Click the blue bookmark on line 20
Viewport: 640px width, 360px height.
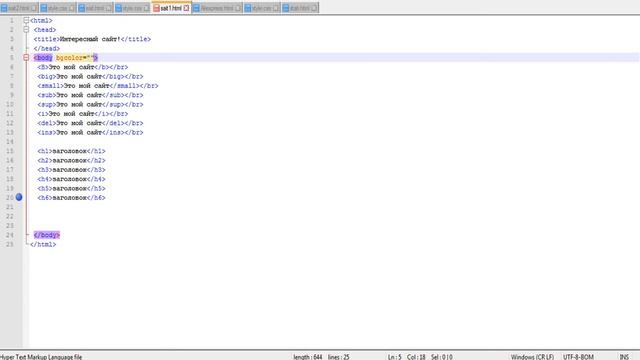point(19,197)
